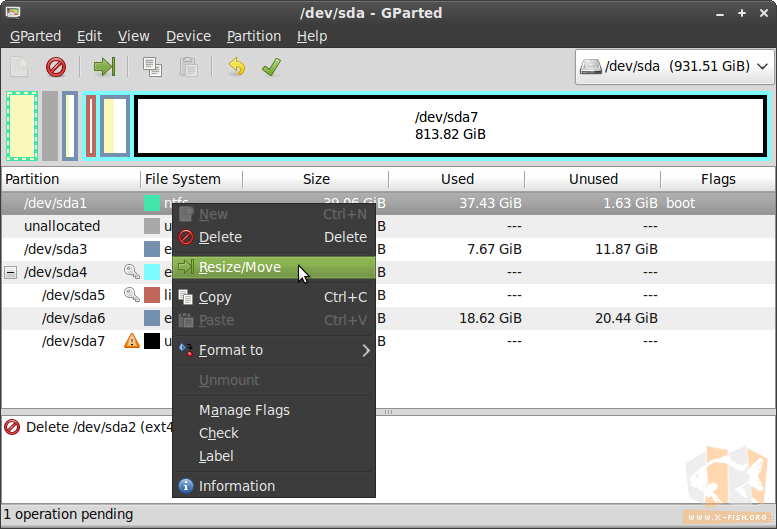Sort by the Used column header
The image size is (777, 529).
point(457,179)
